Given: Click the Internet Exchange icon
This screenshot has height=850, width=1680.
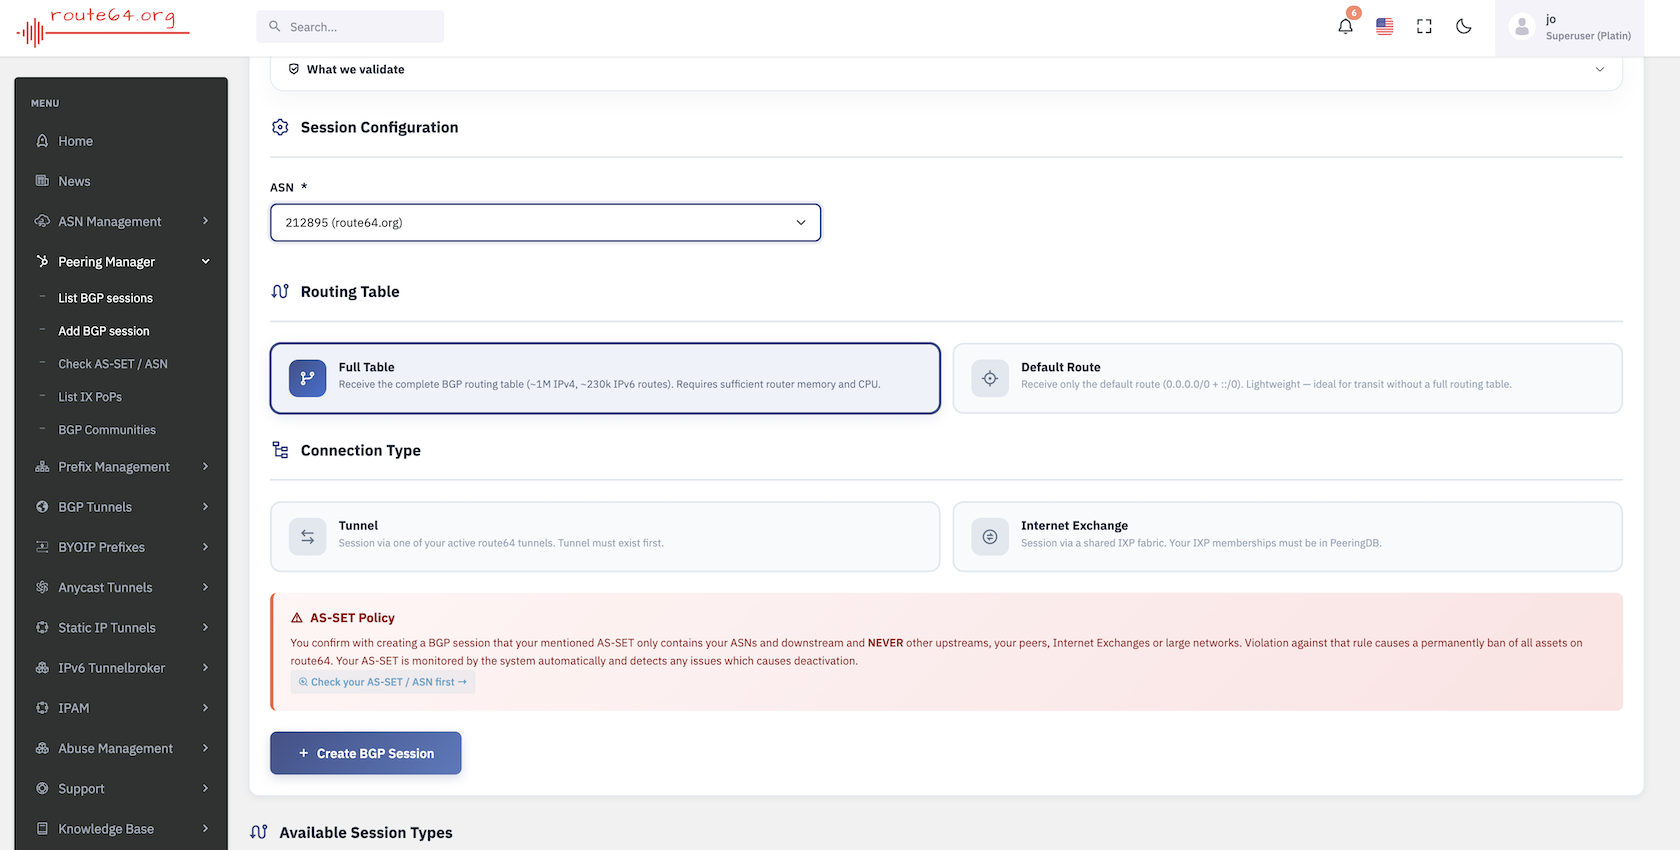Looking at the screenshot, I should [x=990, y=537].
